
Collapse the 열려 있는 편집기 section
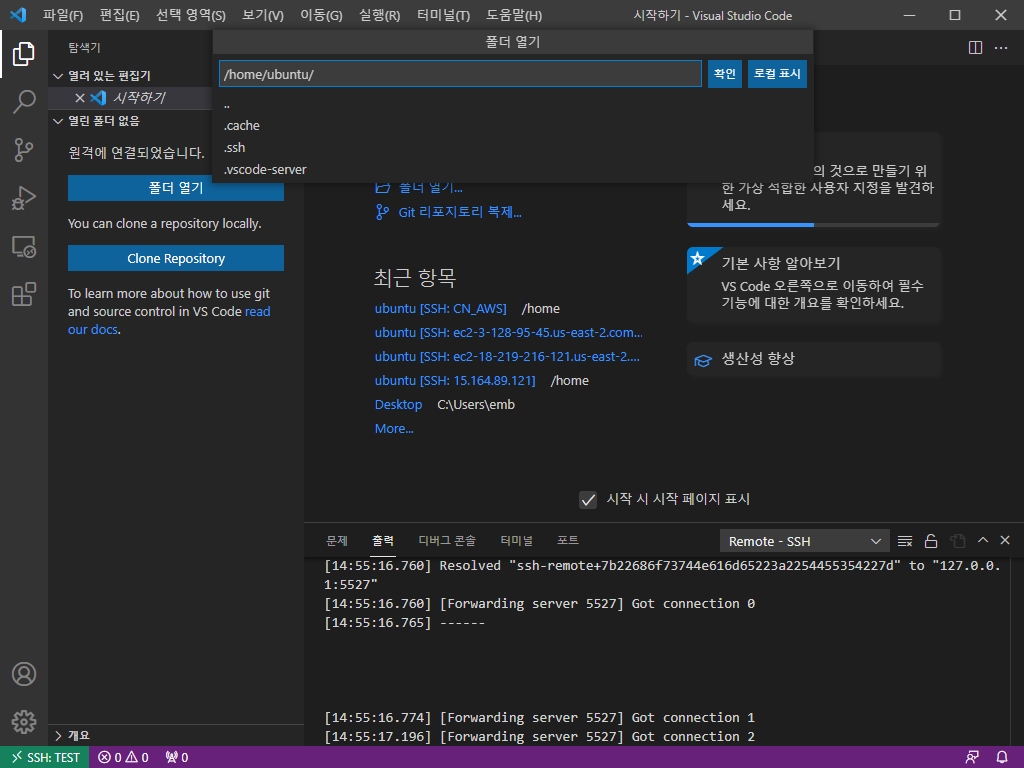[58, 76]
